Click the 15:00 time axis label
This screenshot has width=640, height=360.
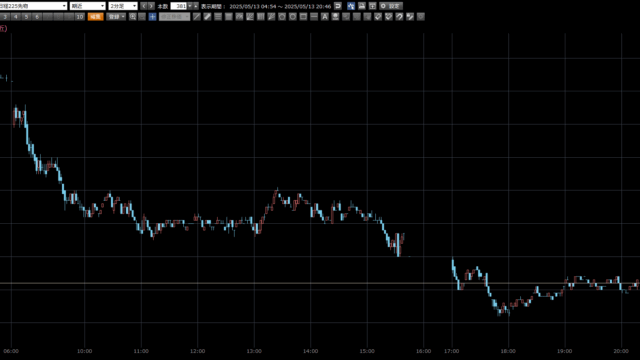367,351
